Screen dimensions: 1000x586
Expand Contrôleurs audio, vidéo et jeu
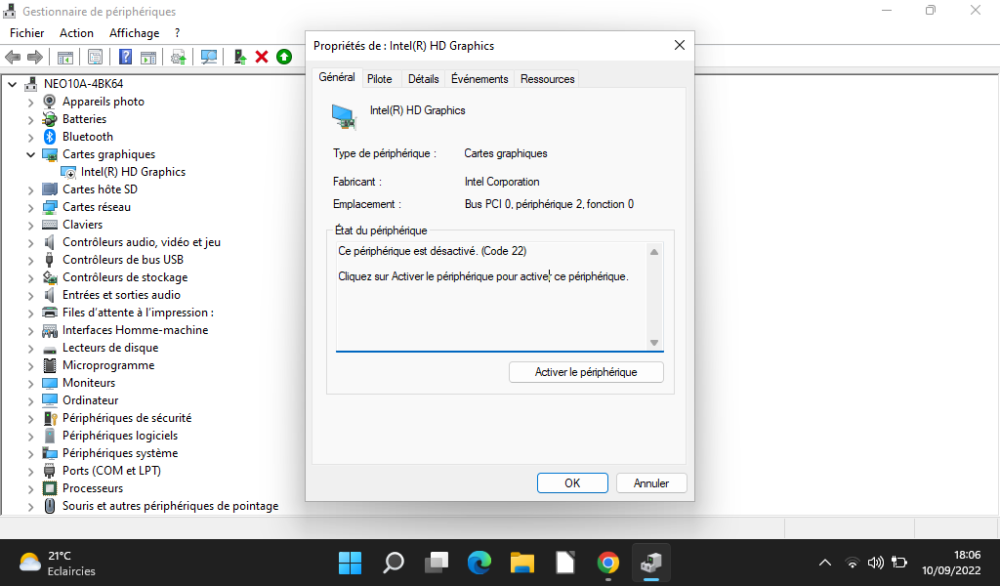[31, 242]
